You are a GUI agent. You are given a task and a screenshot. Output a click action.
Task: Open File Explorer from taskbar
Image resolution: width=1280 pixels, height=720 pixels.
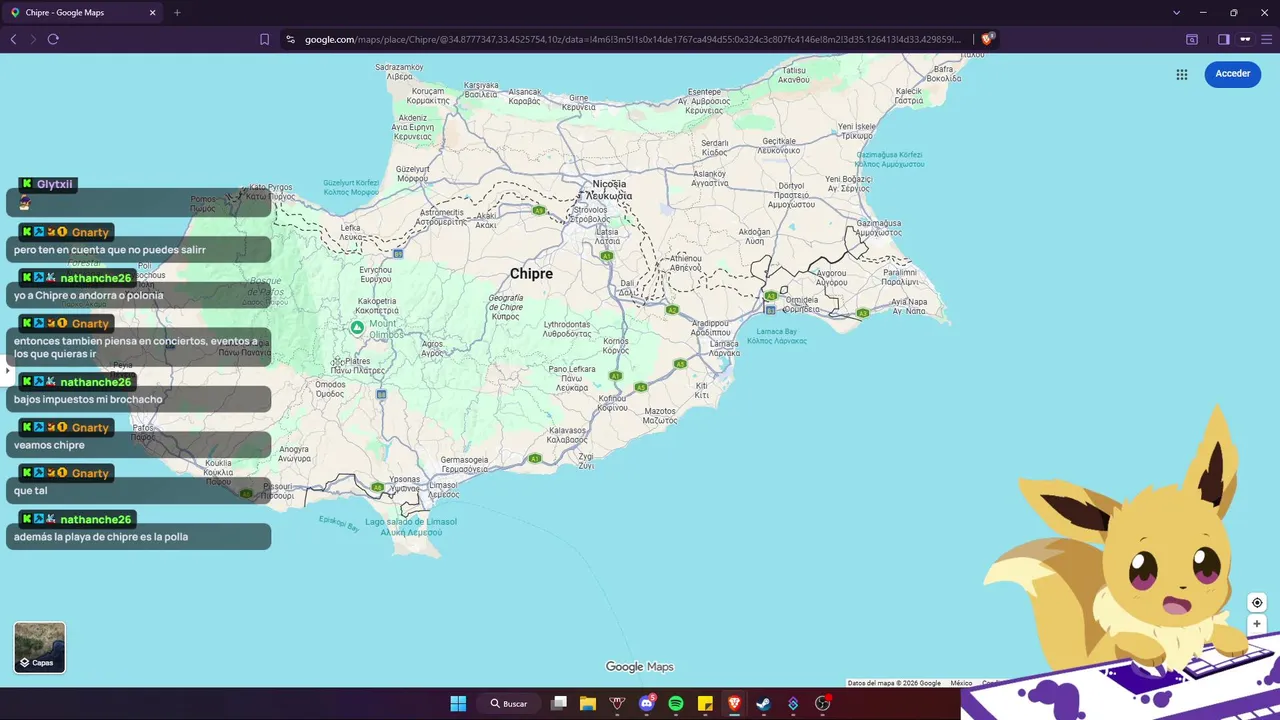coord(588,703)
